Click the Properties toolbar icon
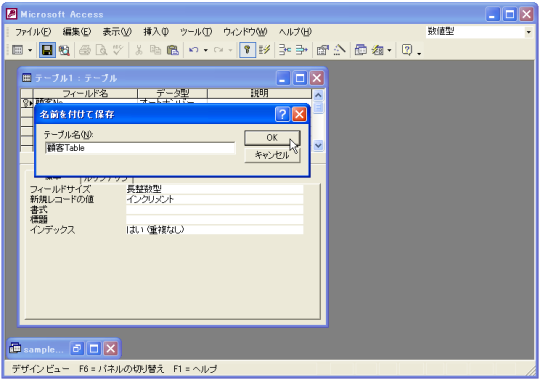Image resolution: width=540 pixels, height=380 pixels. click(x=323, y=50)
